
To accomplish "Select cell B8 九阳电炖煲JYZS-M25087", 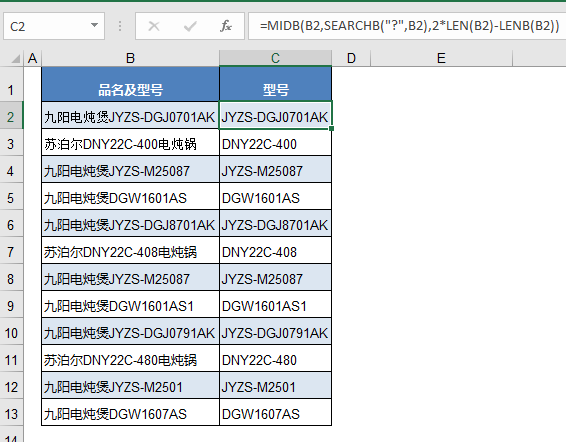I will tap(130, 277).
